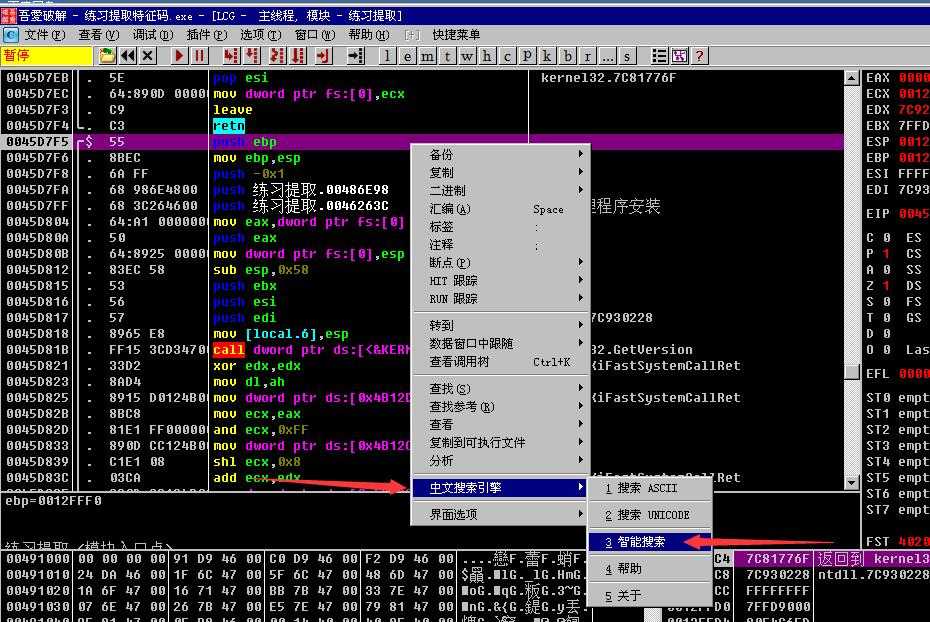This screenshot has width=930, height=622.
Task: Choose 汇编(A) in the context menu
Action: tap(501, 209)
